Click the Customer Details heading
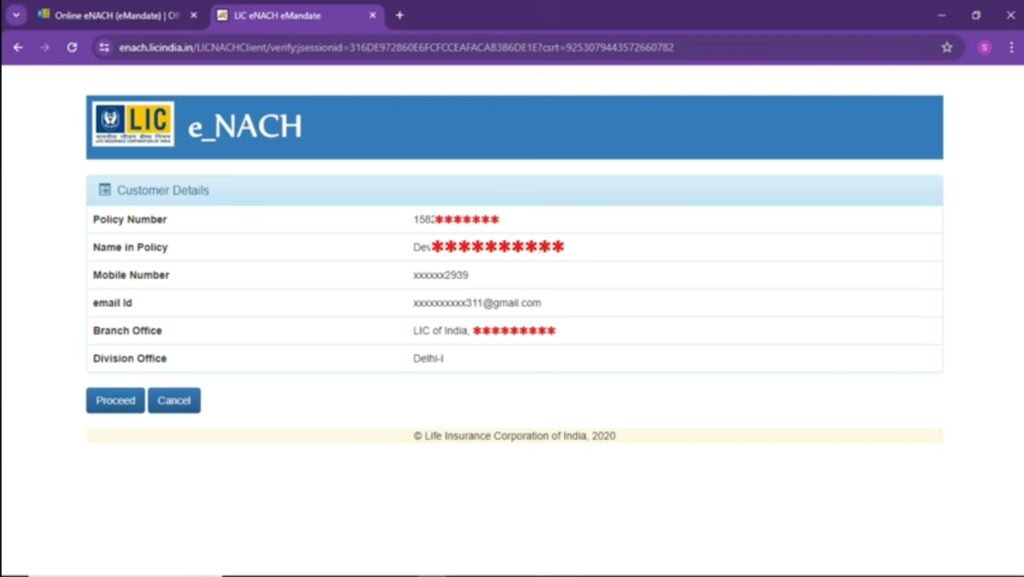 point(163,190)
